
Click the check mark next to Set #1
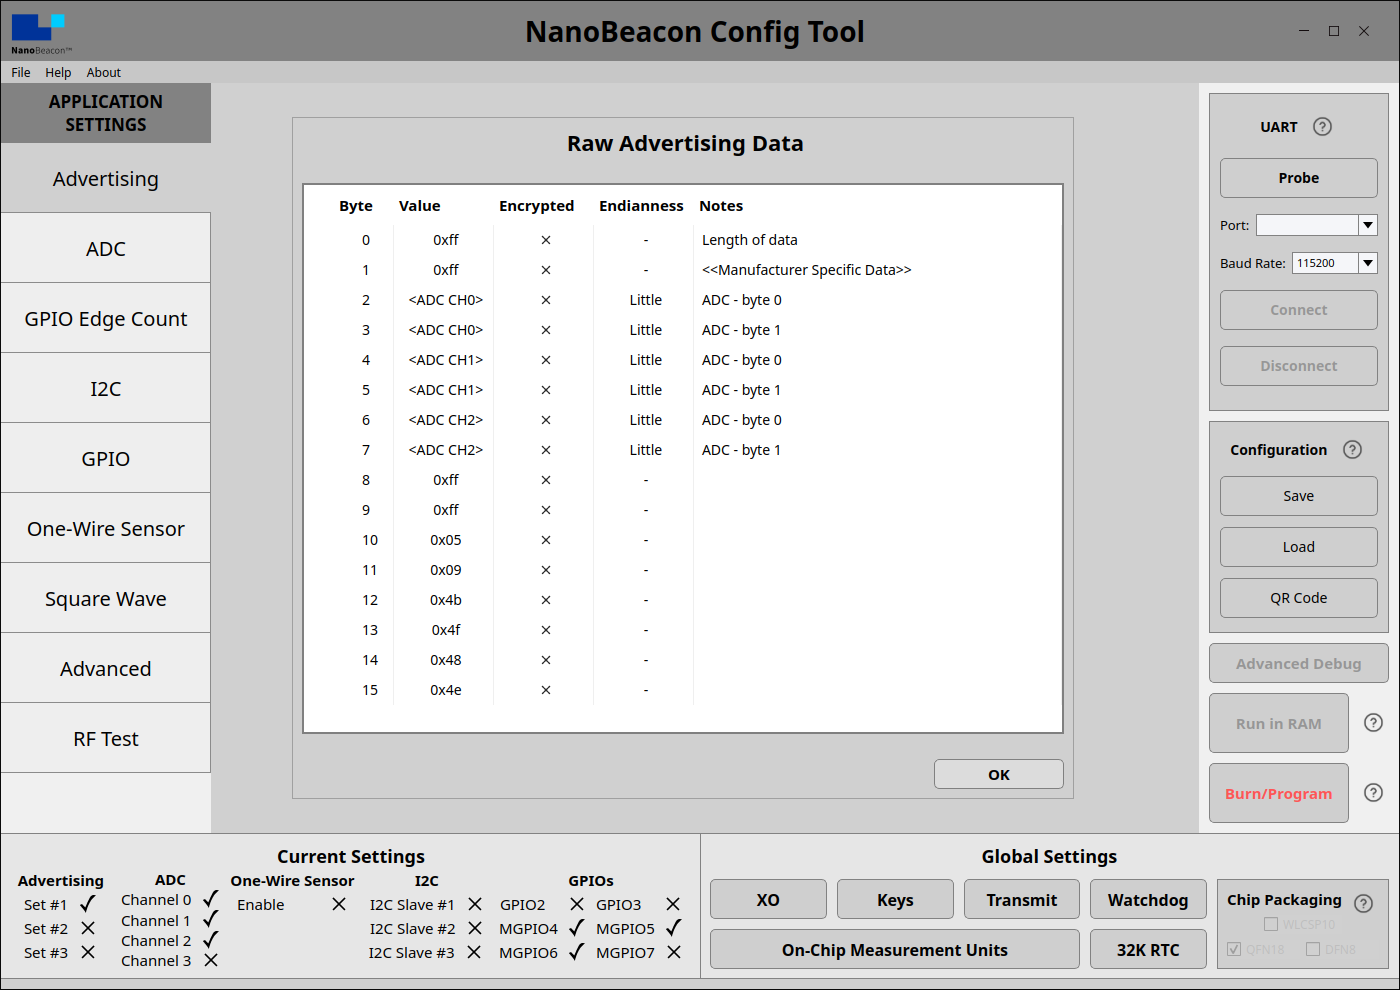click(x=88, y=904)
